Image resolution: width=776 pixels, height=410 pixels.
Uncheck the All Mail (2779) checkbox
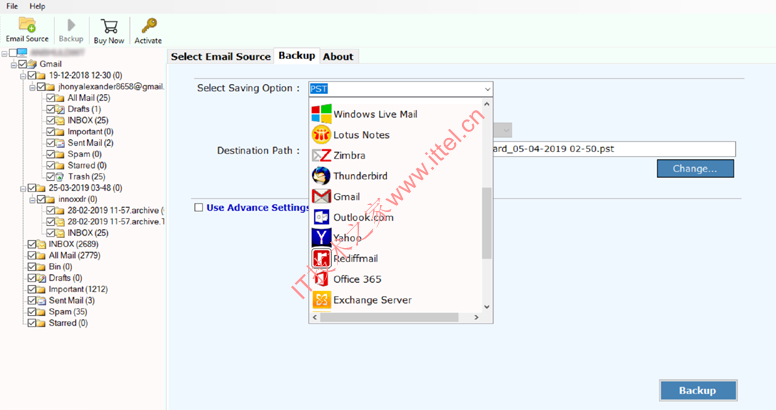click(x=32, y=256)
